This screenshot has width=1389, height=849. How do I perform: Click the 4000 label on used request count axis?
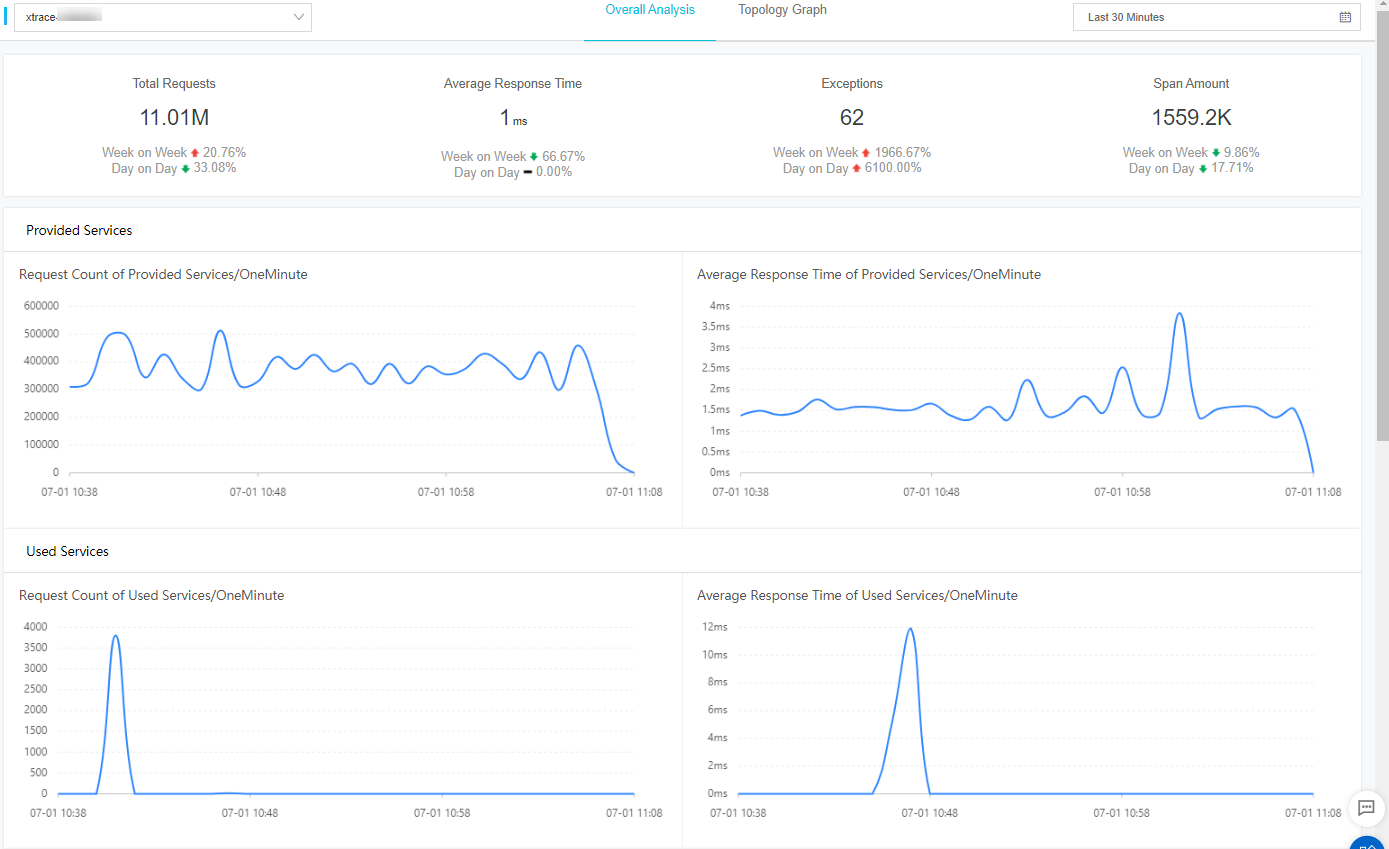click(34, 627)
